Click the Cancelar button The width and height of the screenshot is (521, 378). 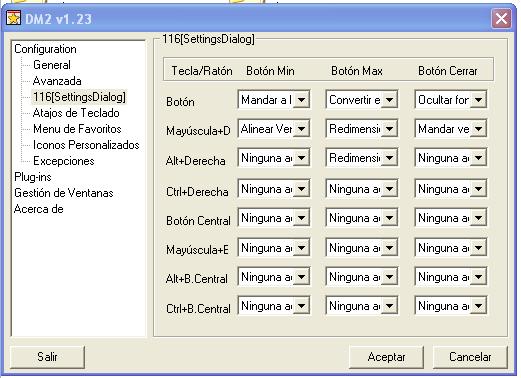(470, 357)
